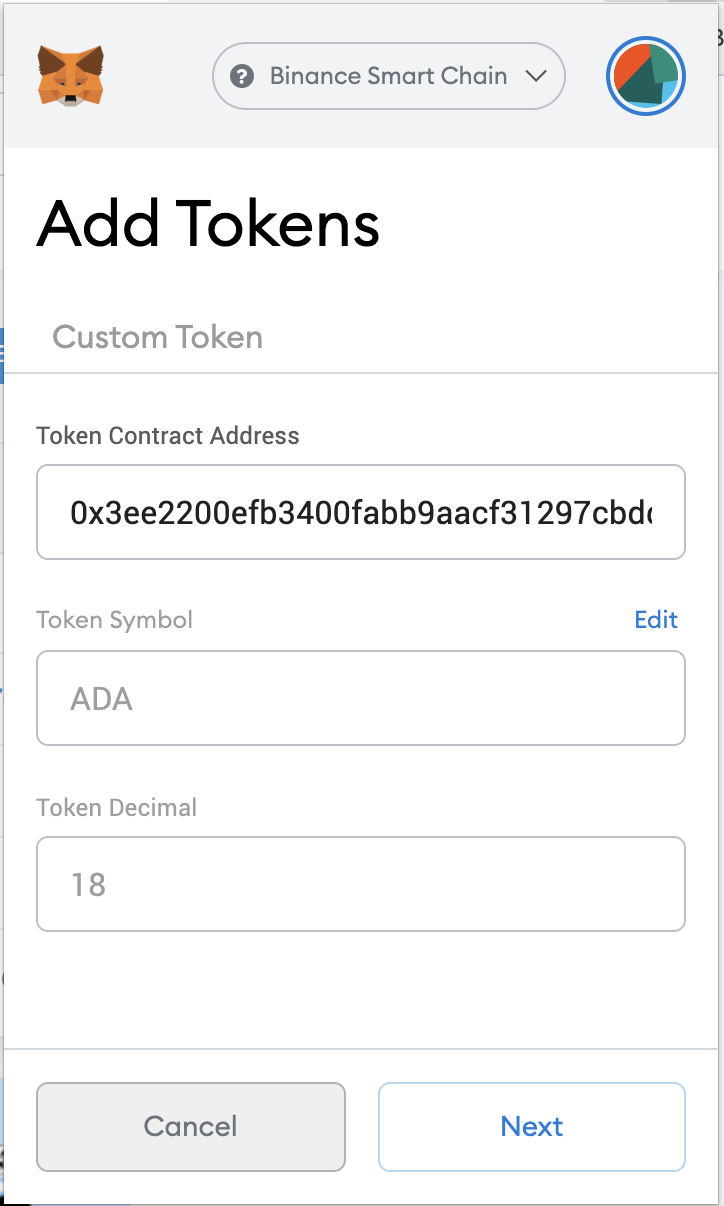724x1206 pixels.
Task: Open the Binance Smart Chain network selector
Action: click(389, 76)
